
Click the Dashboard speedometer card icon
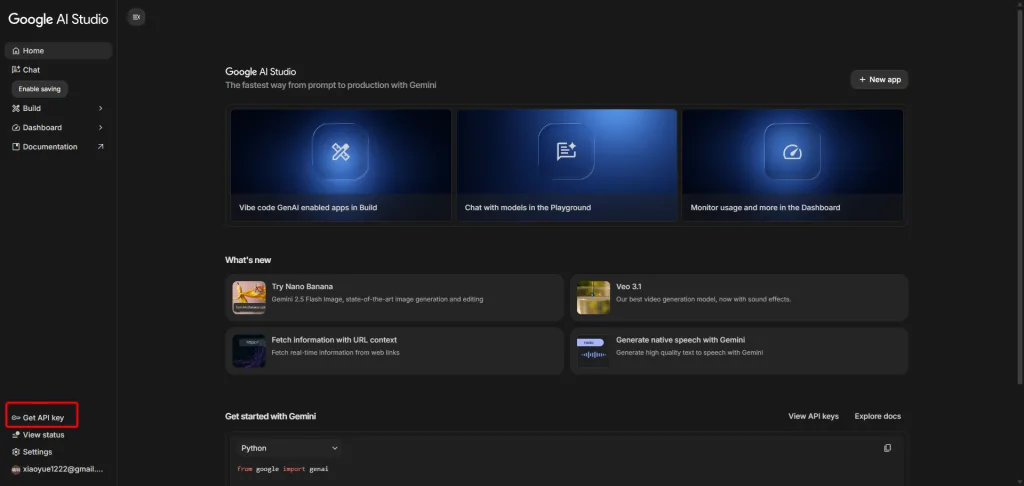792,152
